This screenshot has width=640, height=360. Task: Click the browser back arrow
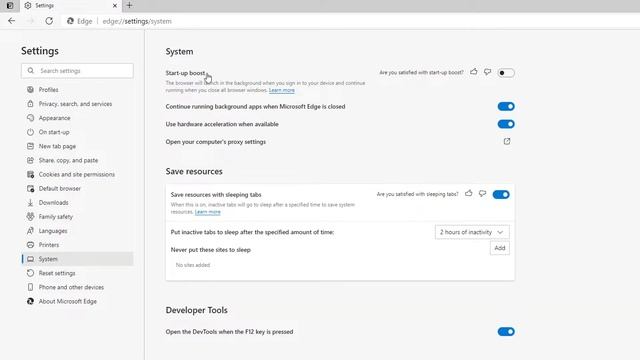point(11,21)
